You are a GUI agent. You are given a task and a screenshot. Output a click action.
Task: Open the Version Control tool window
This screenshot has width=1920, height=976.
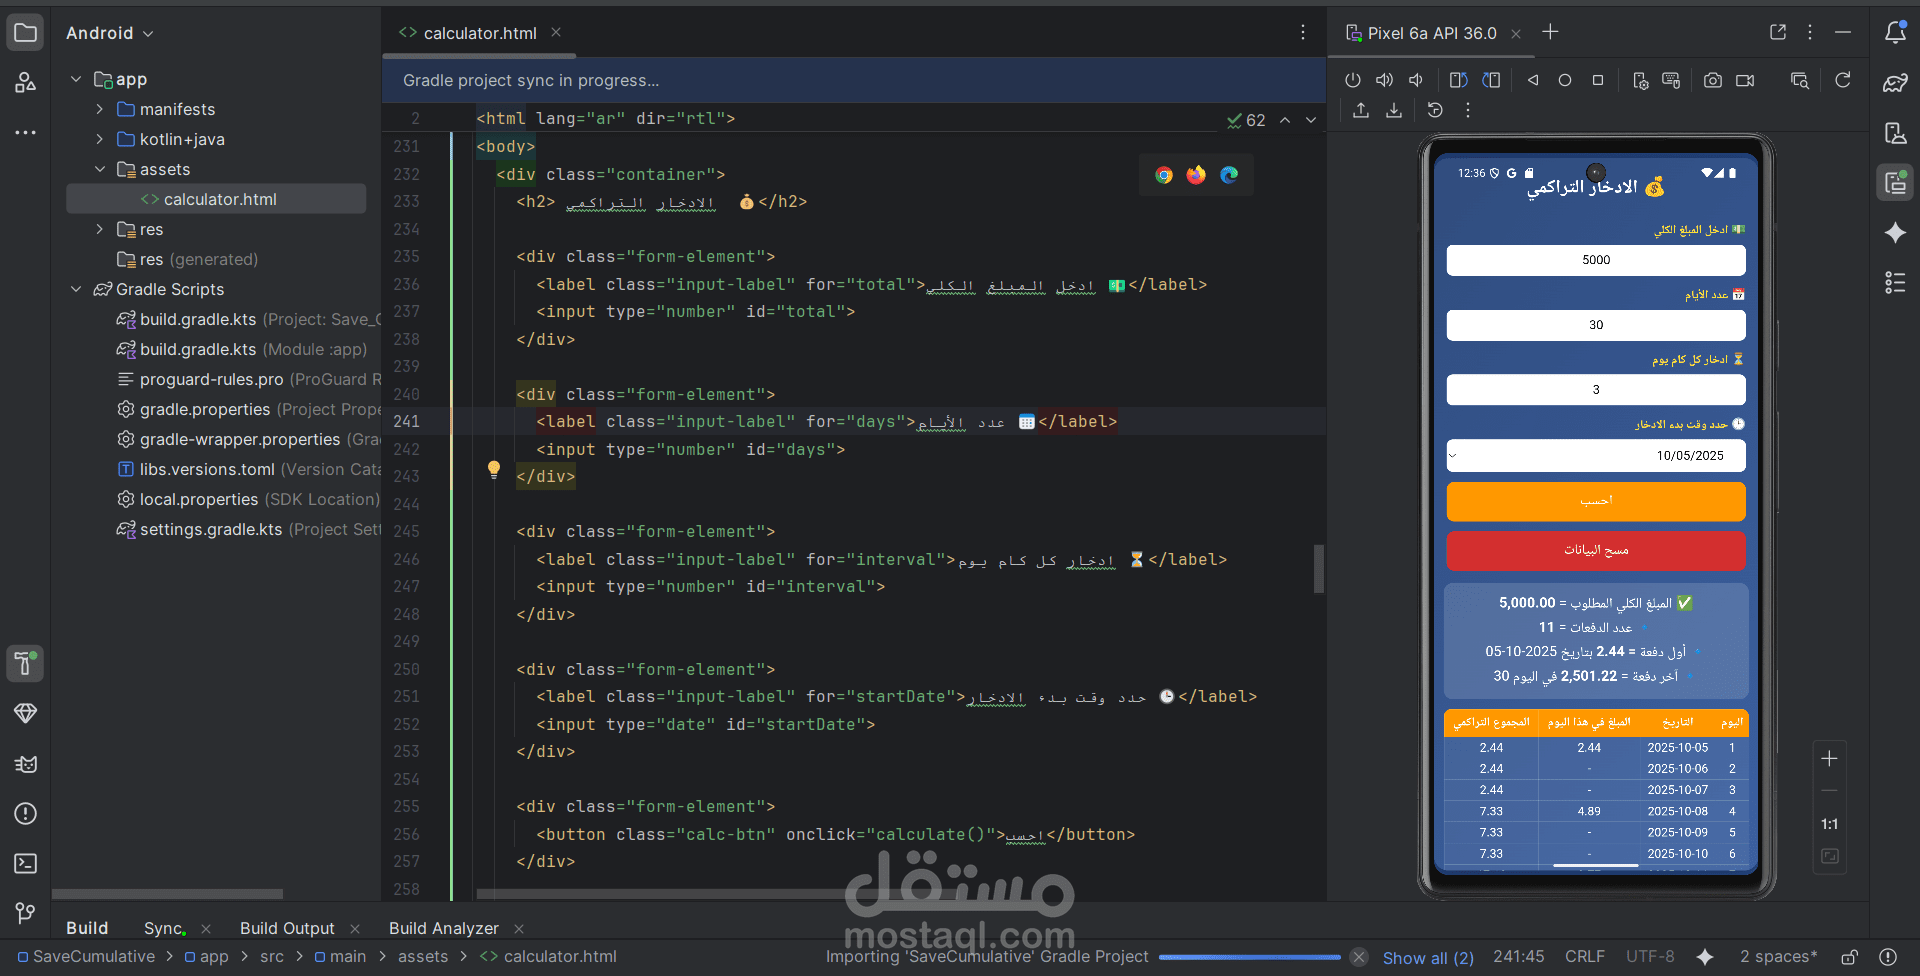[25, 913]
